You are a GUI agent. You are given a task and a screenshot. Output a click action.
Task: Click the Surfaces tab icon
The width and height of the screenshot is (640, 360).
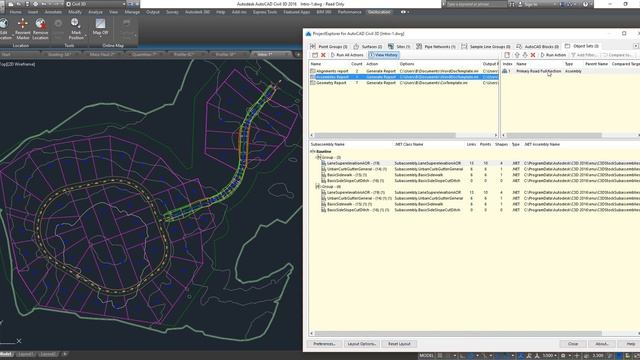tap(356, 47)
